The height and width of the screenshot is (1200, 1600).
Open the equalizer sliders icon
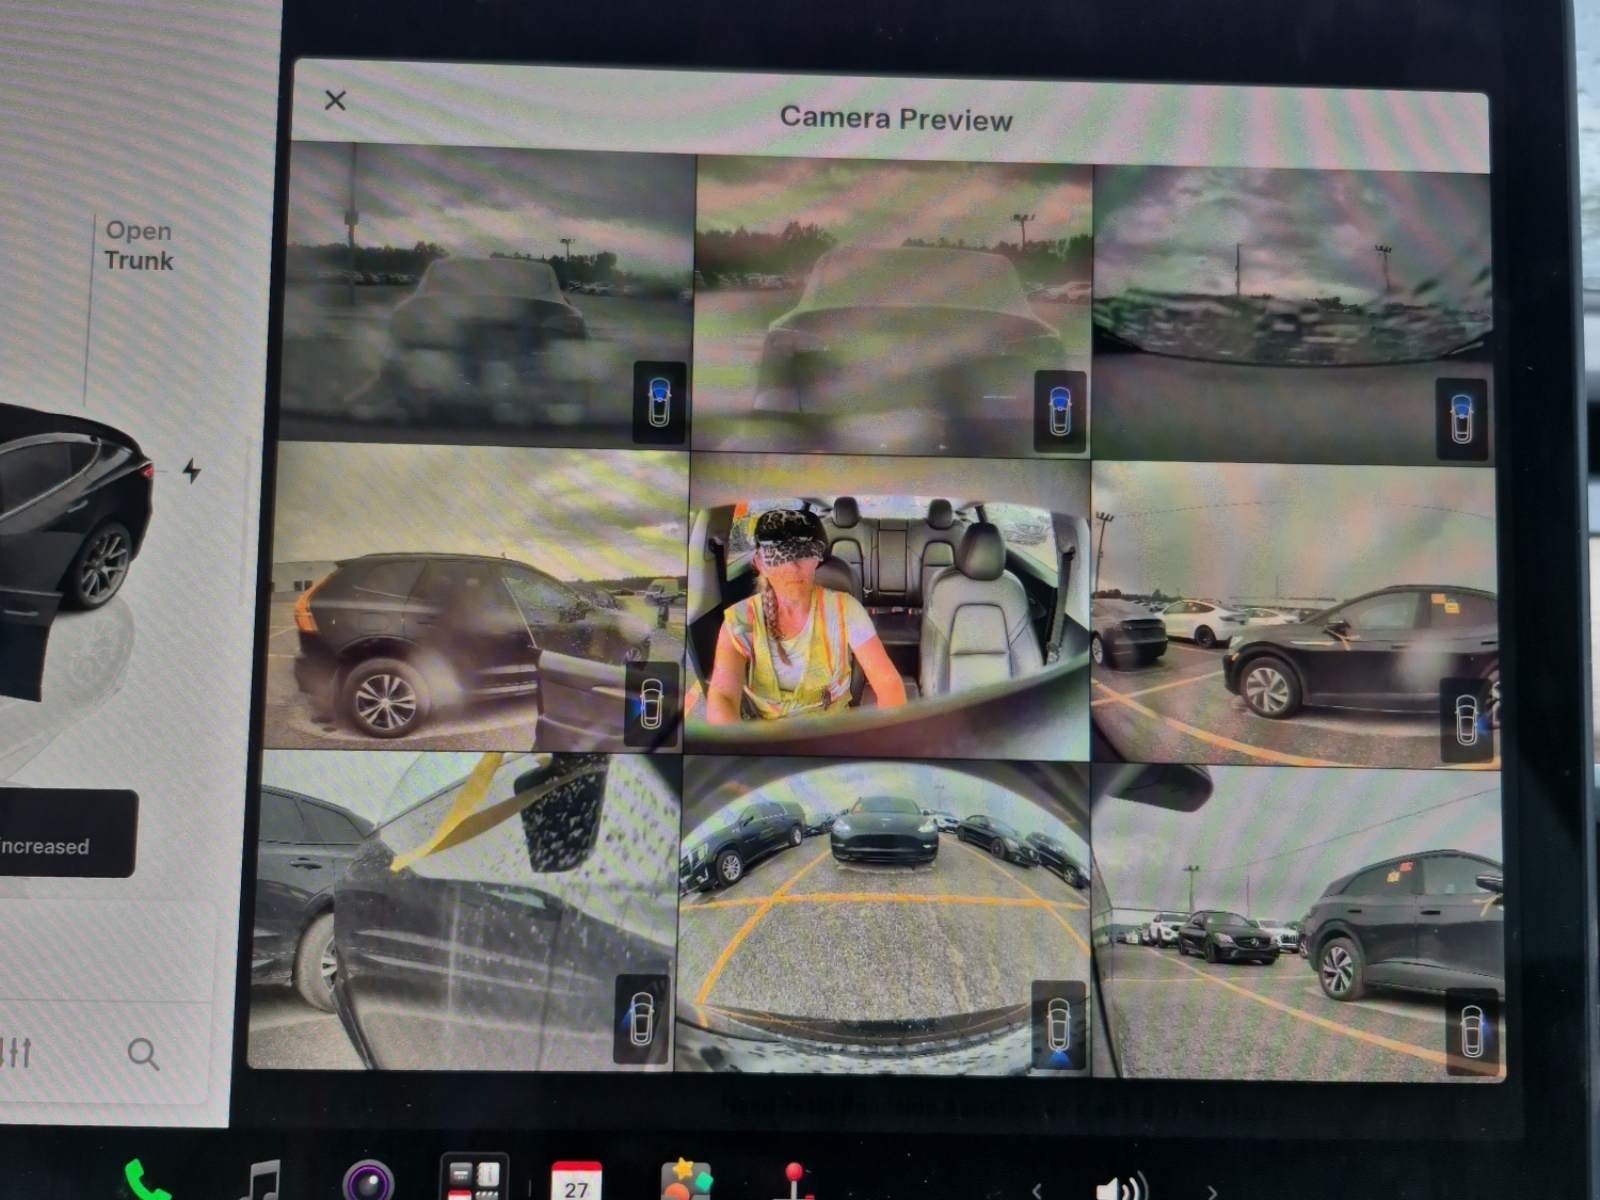(17, 1052)
